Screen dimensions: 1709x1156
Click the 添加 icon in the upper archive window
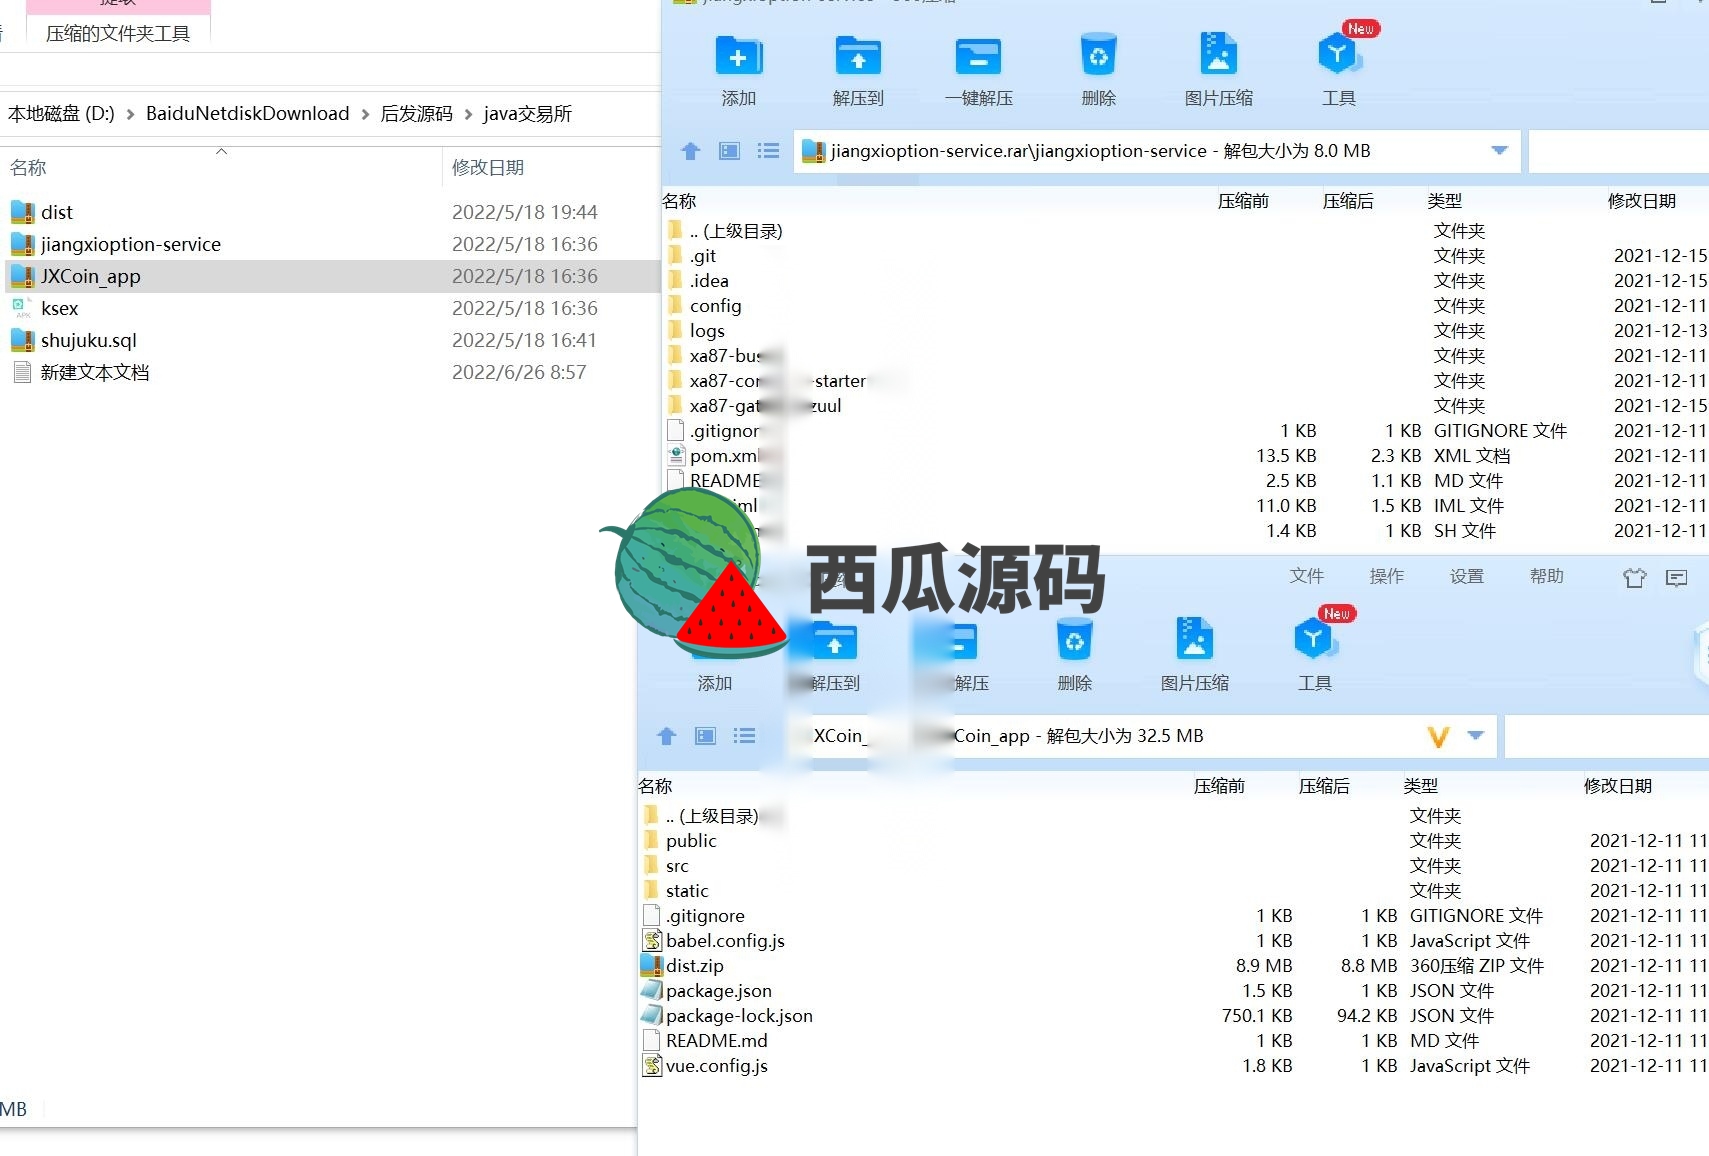(739, 56)
